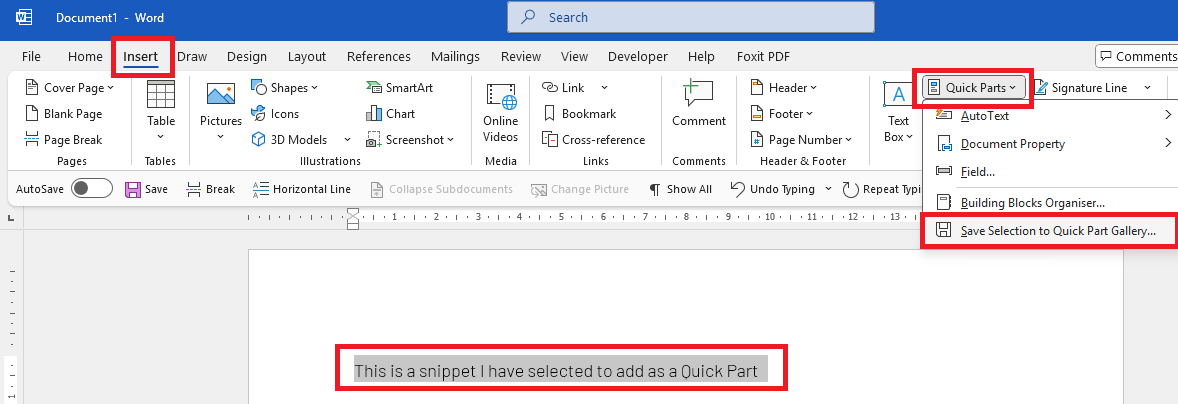This screenshot has height=404, width=1178.
Task: Toggle the AutoSave switch
Action: coord(92,188)
